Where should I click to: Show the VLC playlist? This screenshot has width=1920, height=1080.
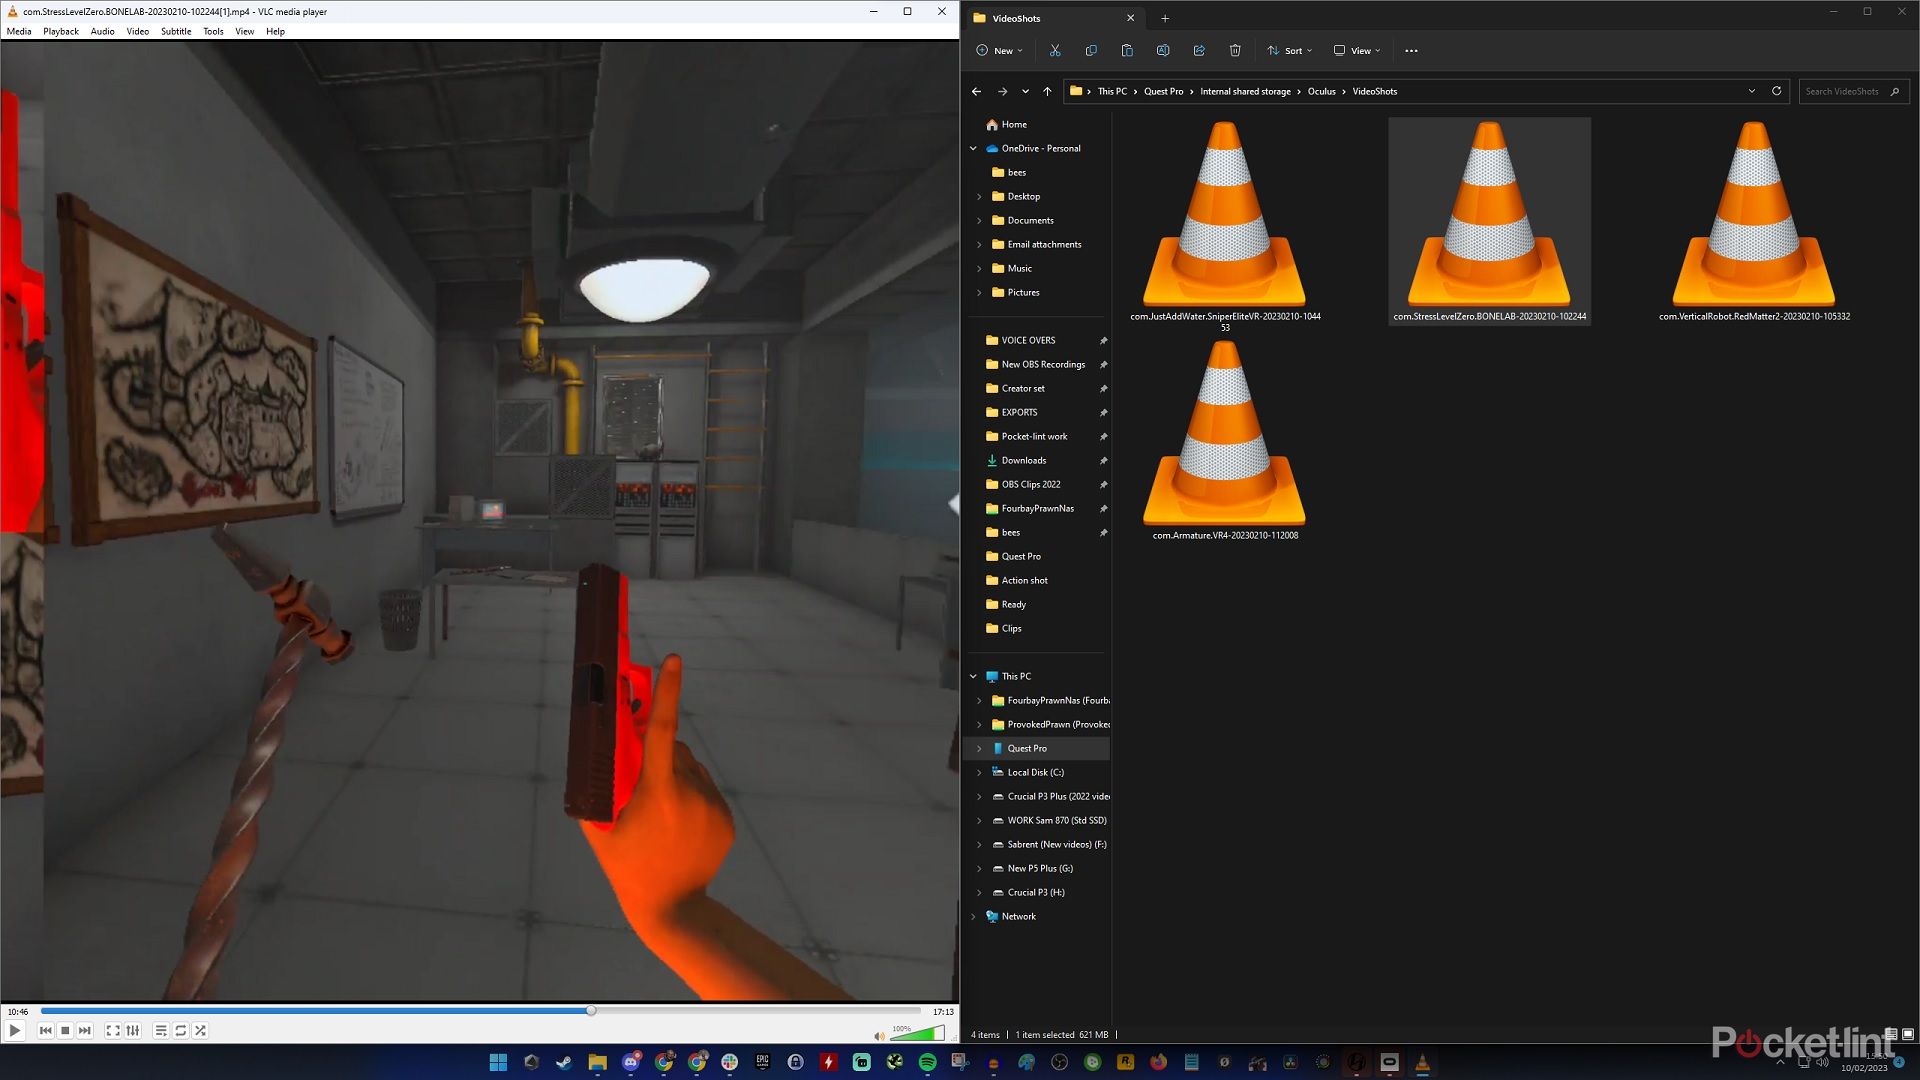(161, 1030)
